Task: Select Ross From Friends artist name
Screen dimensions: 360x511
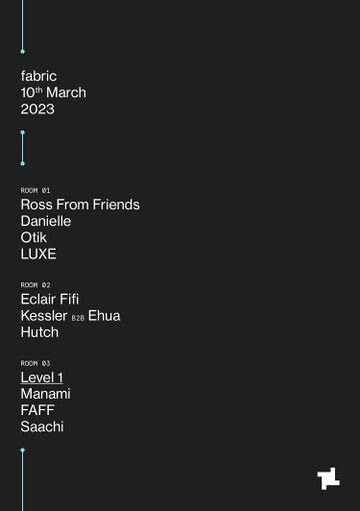Action: click(80, 205)
